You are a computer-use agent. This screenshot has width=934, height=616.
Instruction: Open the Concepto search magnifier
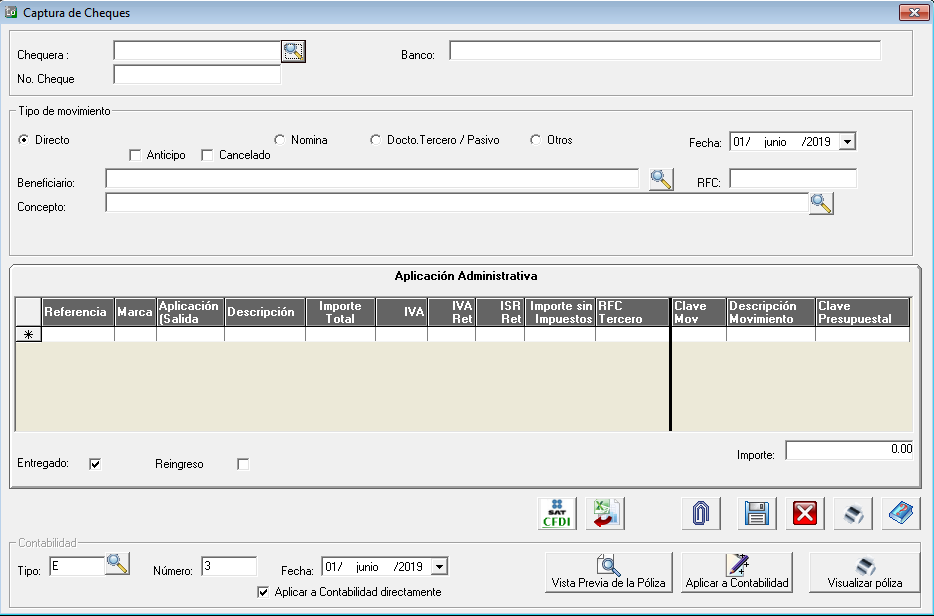(x=821, y=204)
